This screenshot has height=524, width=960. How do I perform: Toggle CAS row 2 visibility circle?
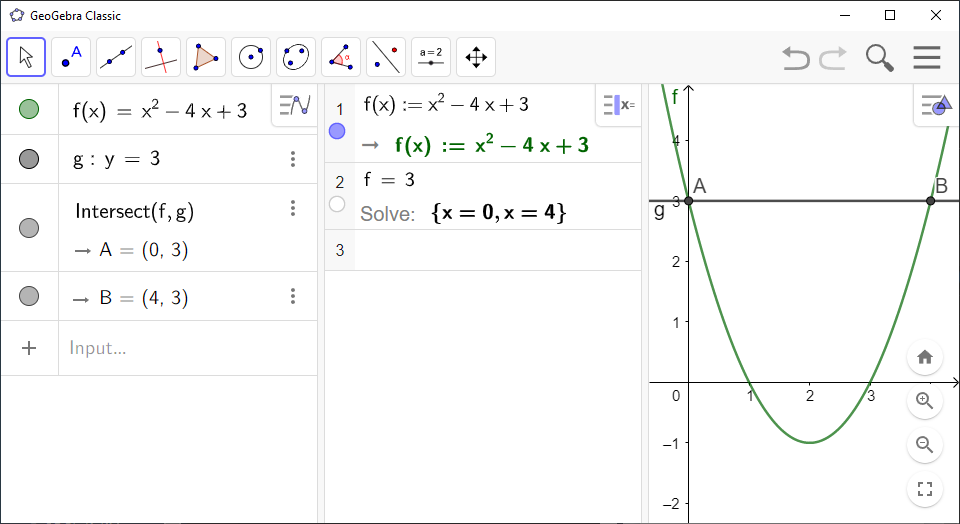[337, 204]
